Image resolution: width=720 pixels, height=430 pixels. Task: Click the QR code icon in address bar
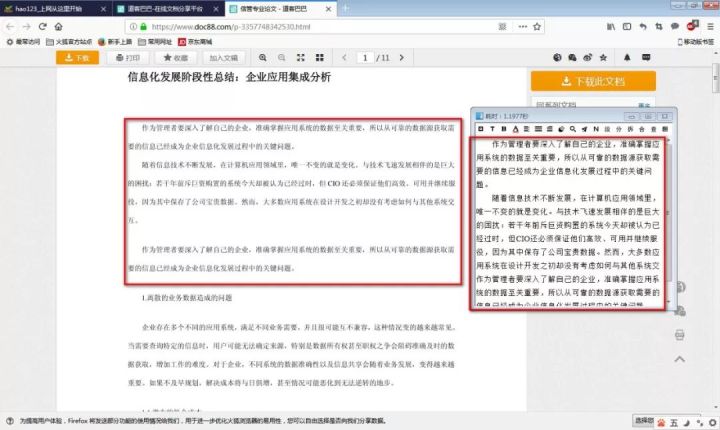502,27
